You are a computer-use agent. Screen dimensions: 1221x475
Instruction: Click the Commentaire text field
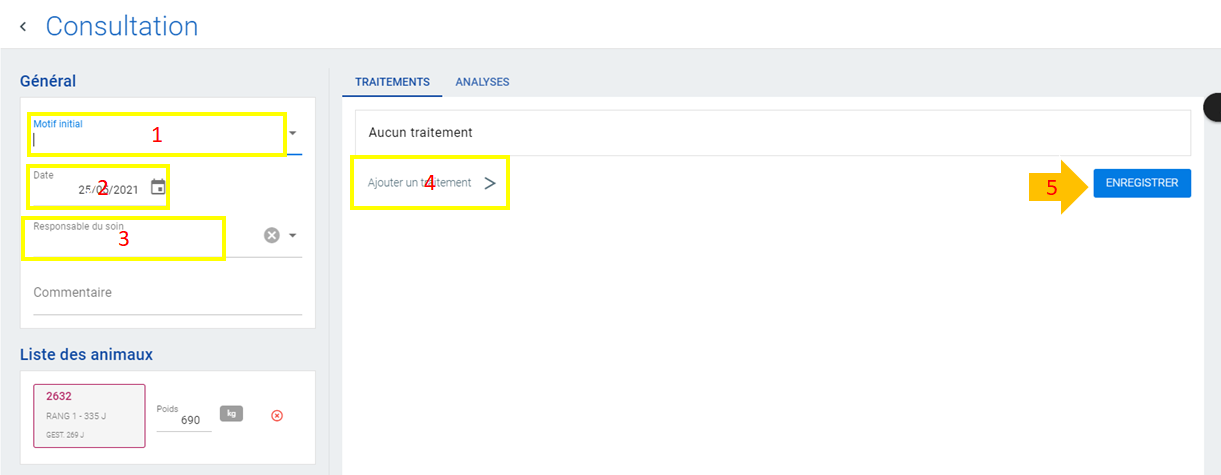point(168,294)
